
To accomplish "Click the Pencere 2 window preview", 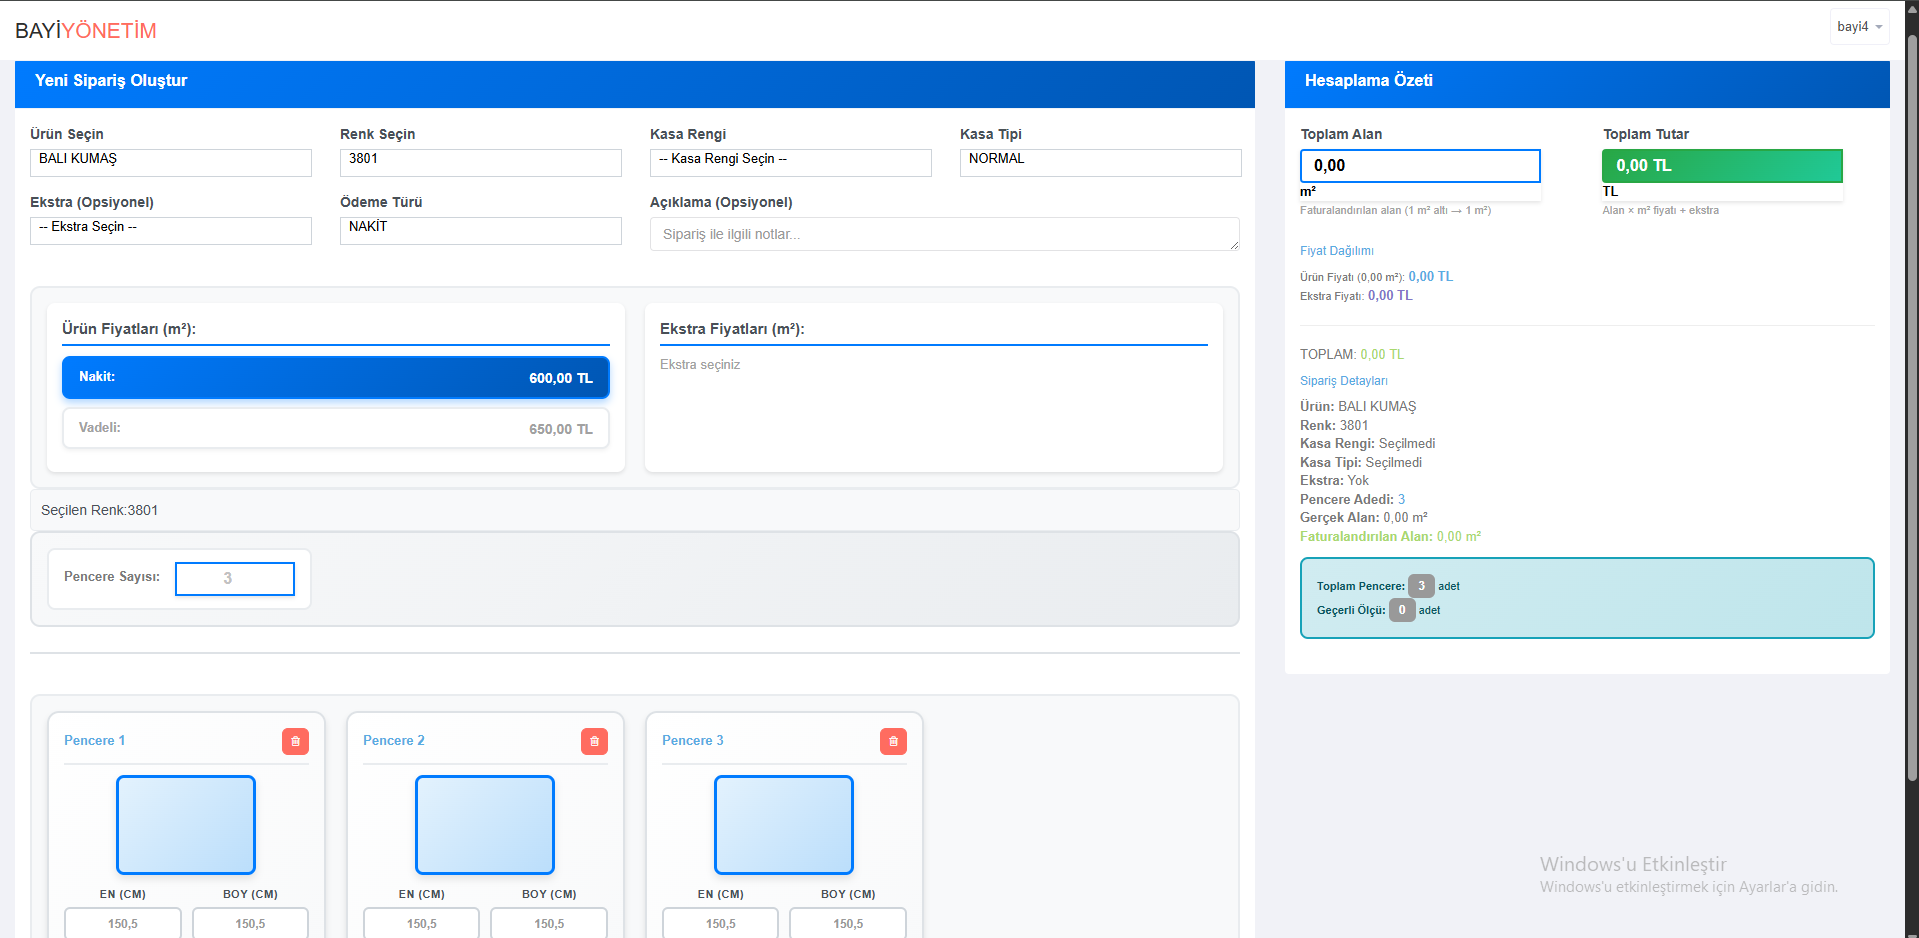I will pyautogui.click(x=485, y=825).
